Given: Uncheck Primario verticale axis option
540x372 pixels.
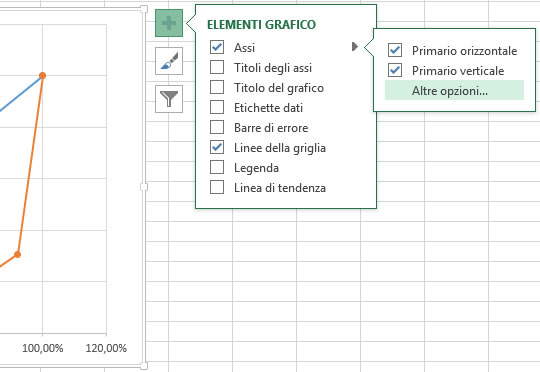Looking at the screenshot, I should point(395,70).
